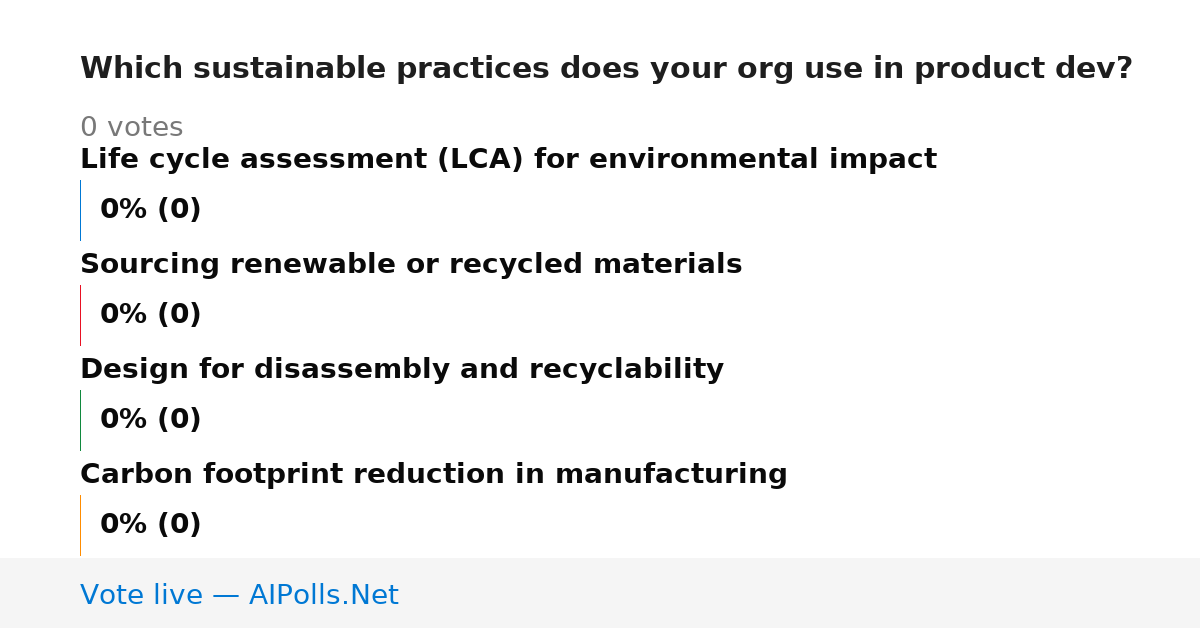The image size is (1200, 628).
Task: Click the gray footer bar area
Action: click(x=600, y=593)
